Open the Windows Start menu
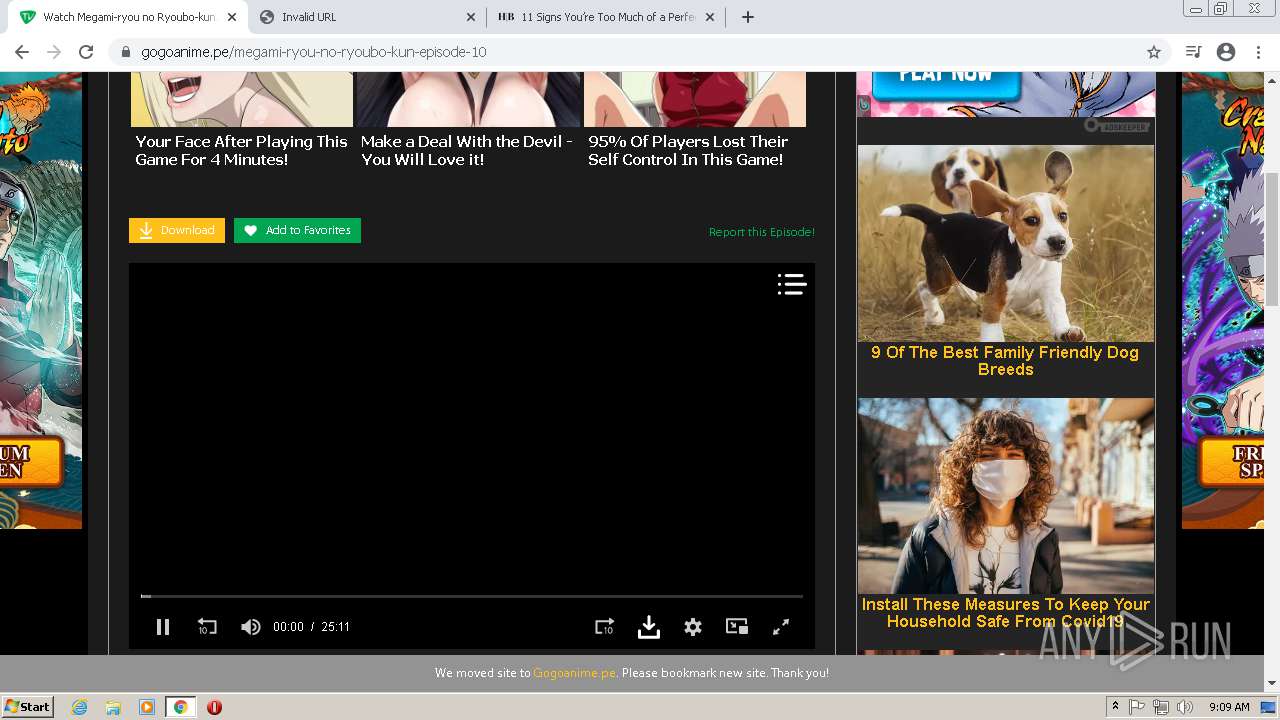 pyautogui.click(x=28, y=706)
